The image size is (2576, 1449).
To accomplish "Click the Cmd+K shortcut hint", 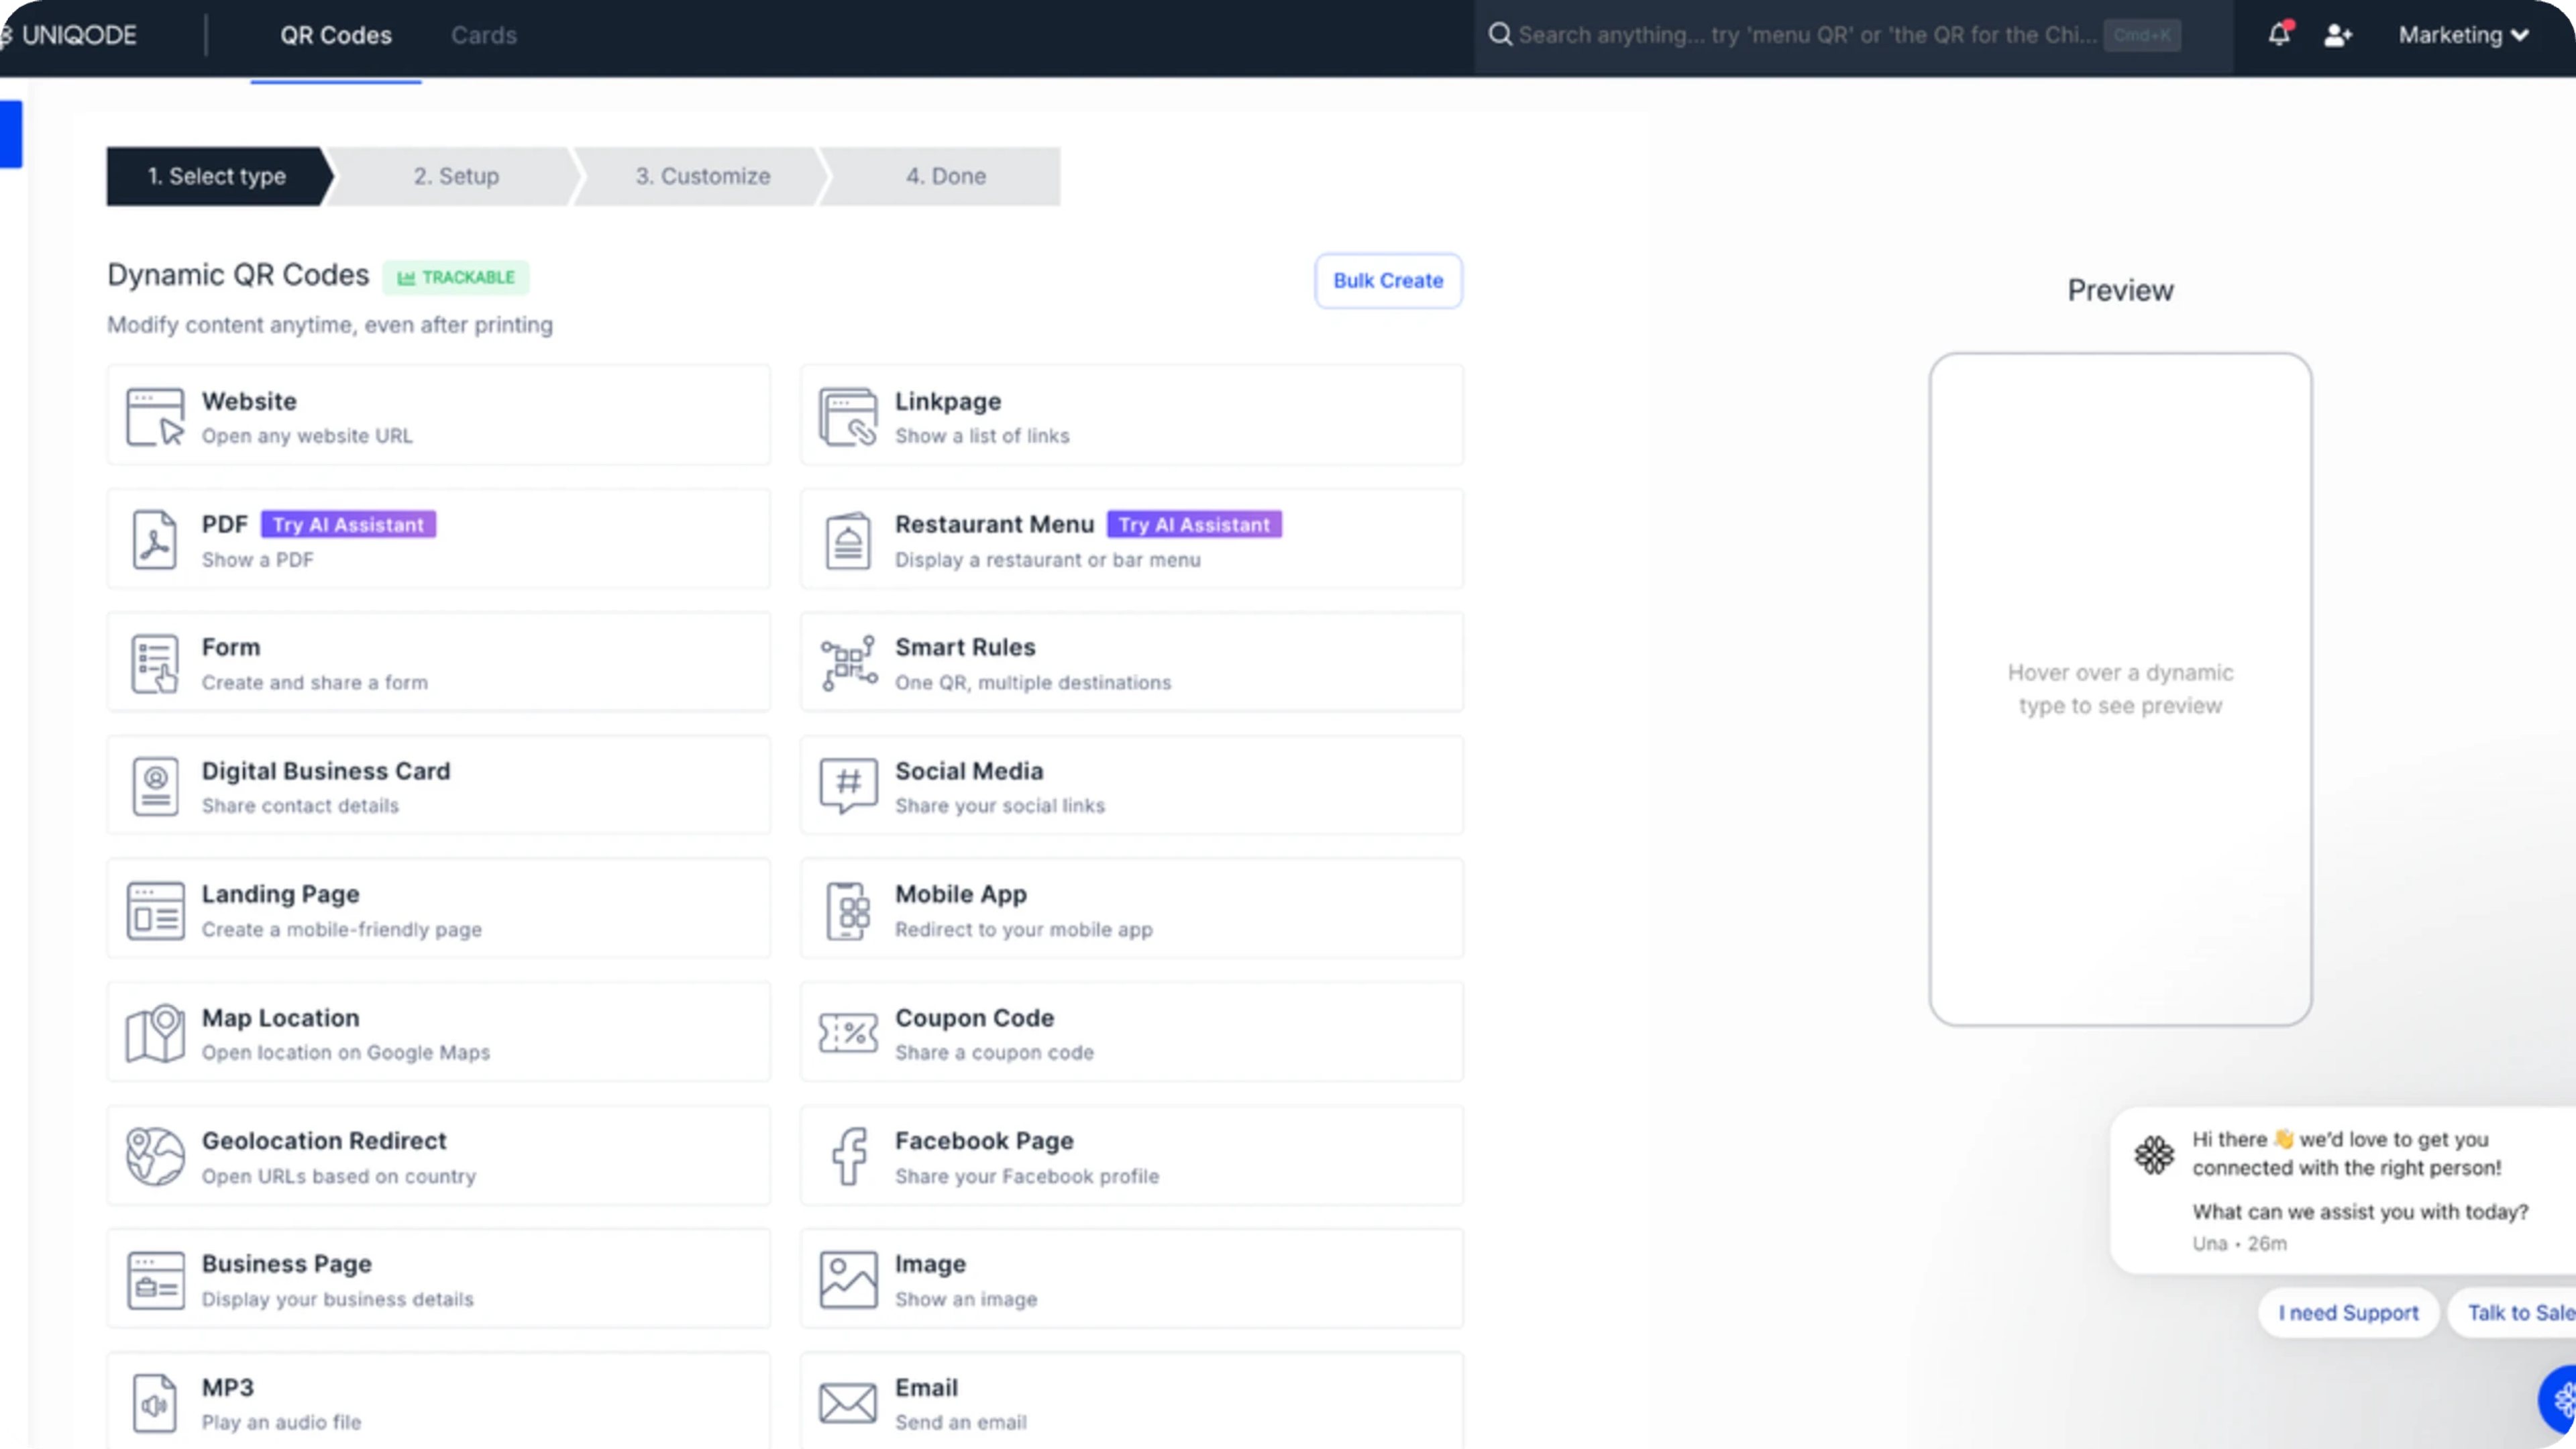I will [2142, 35].
